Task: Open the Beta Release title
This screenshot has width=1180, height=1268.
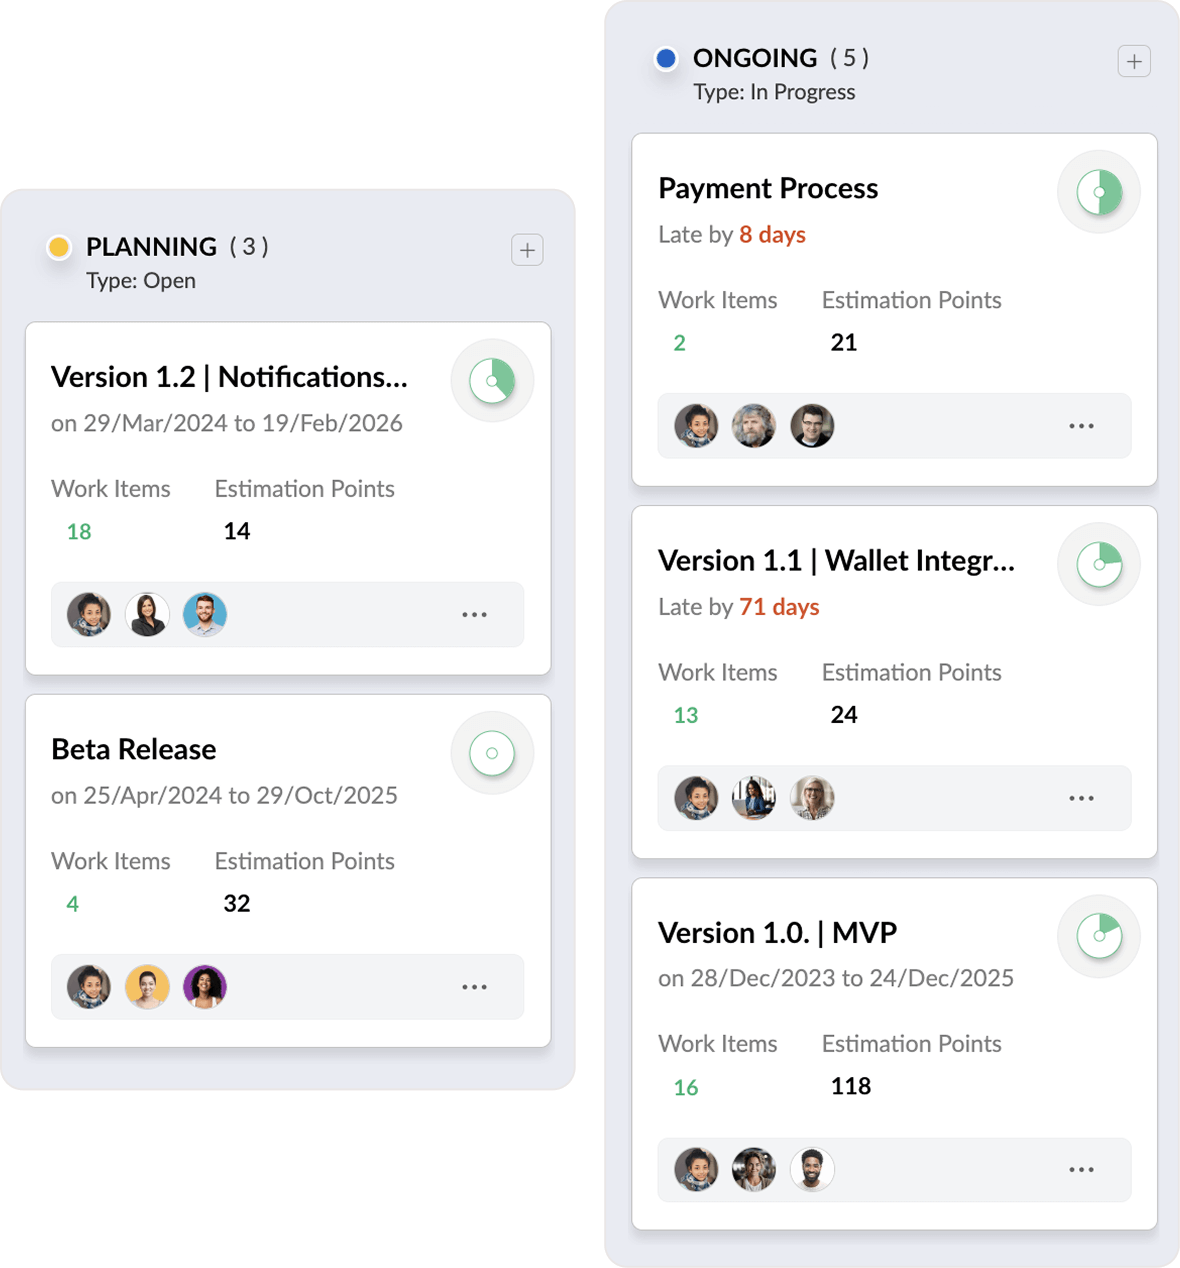Action: pos(134,749)
